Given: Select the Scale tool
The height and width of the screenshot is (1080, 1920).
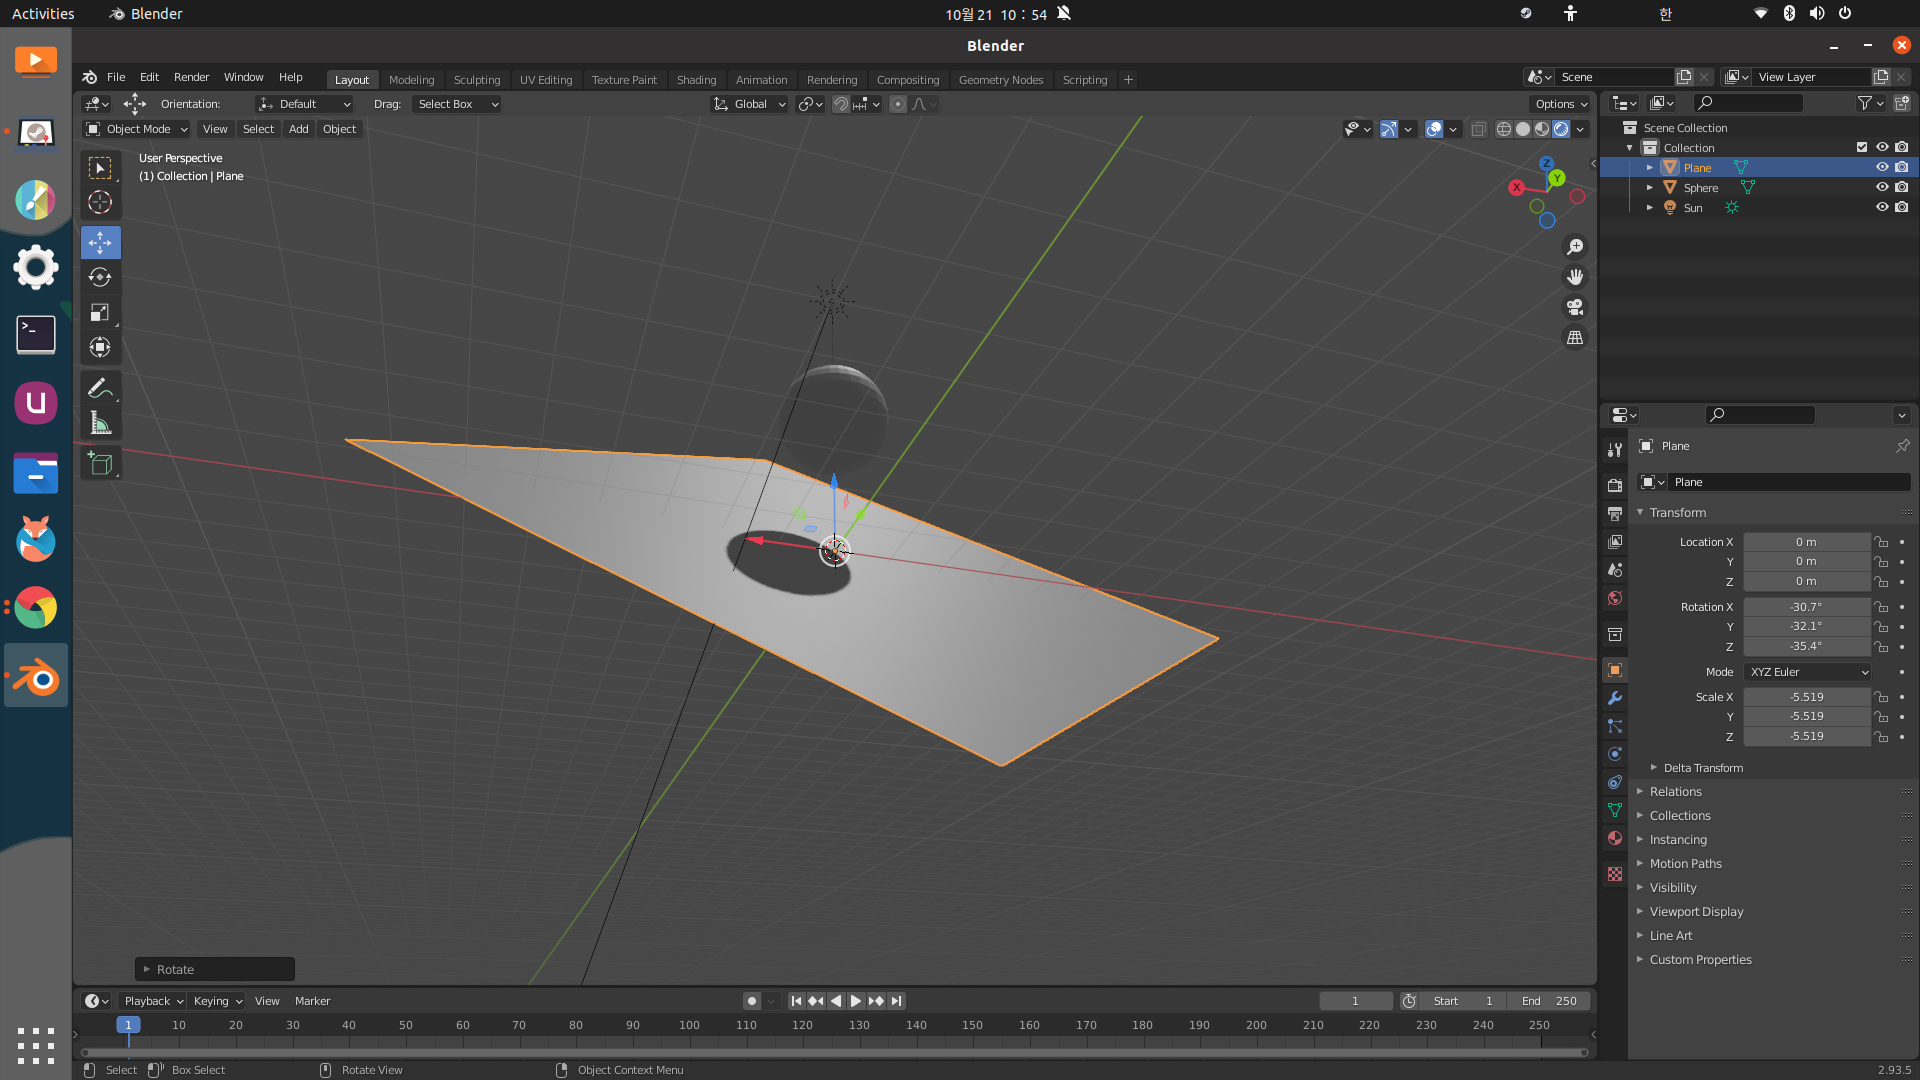Looking at the screenshot, I should [100, 313].
